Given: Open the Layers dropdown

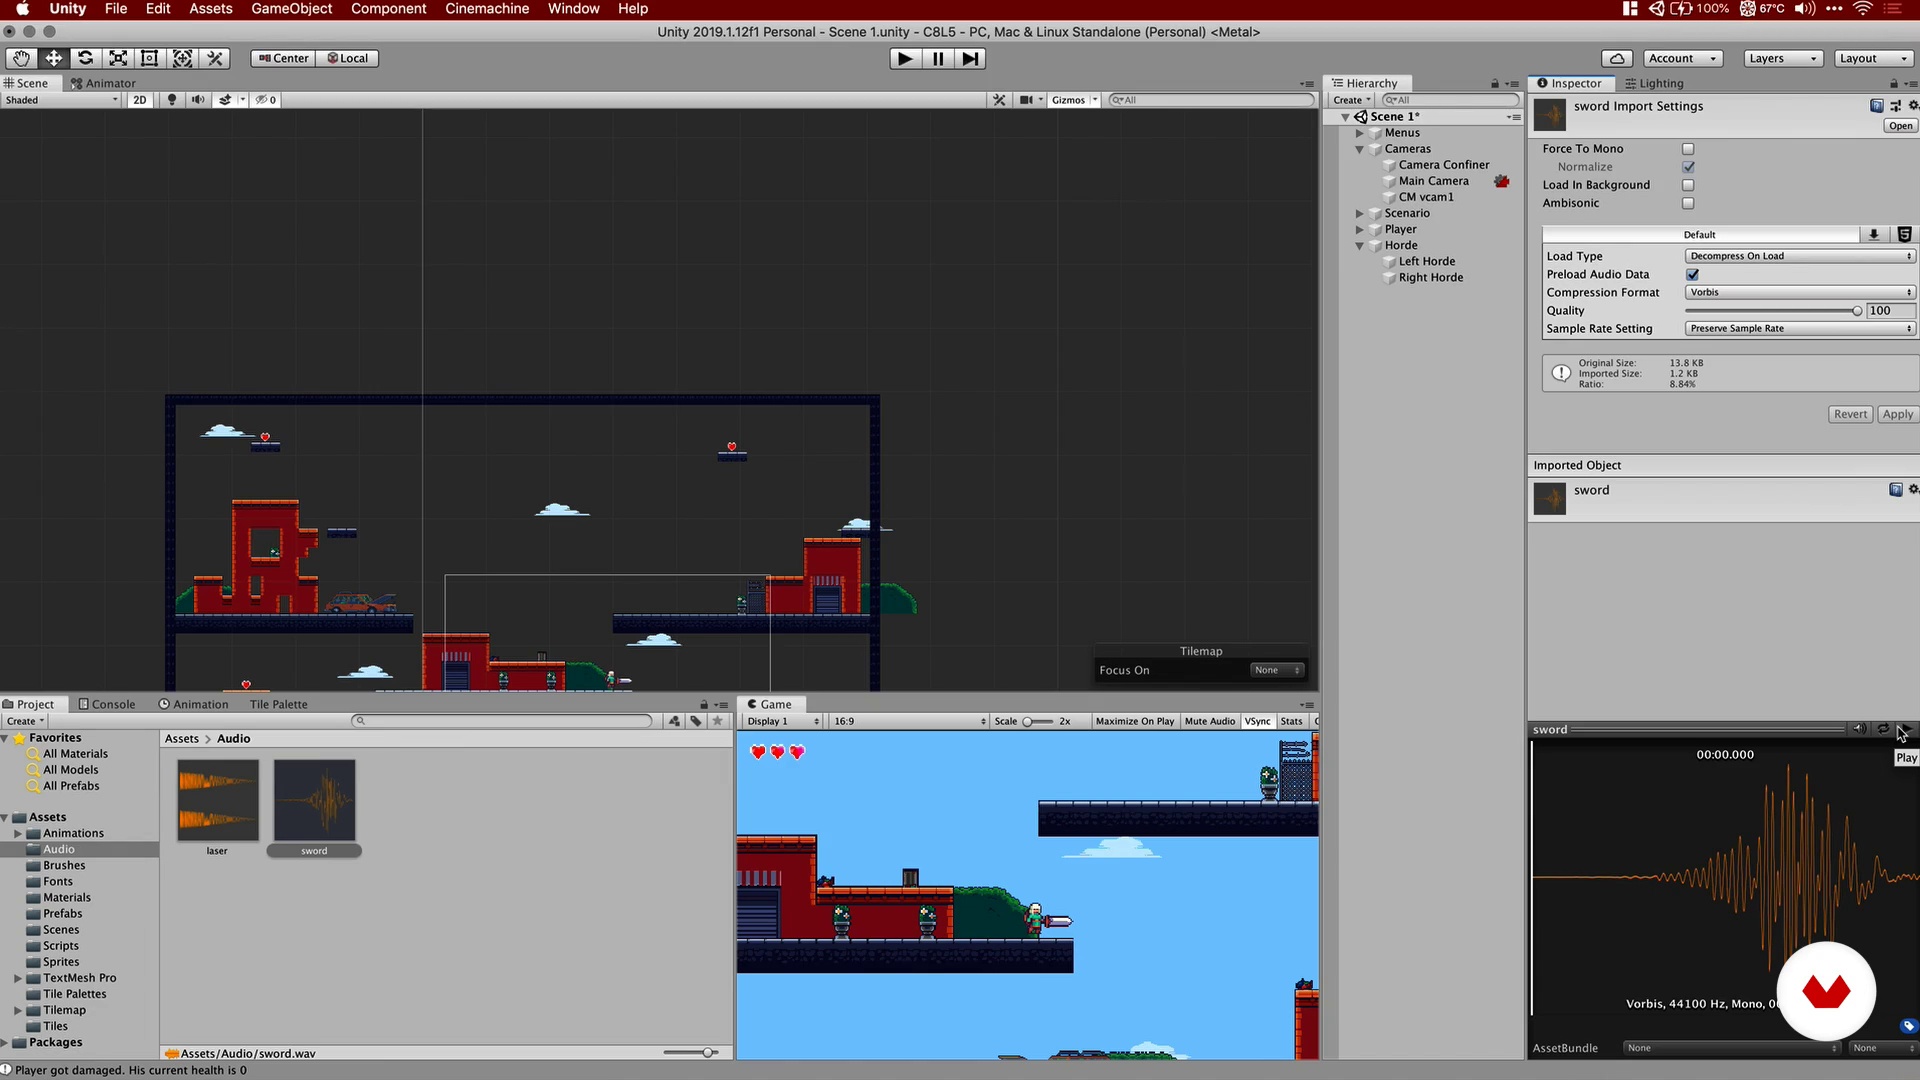Looking at the screenshot, I should tap(1782, 58).
